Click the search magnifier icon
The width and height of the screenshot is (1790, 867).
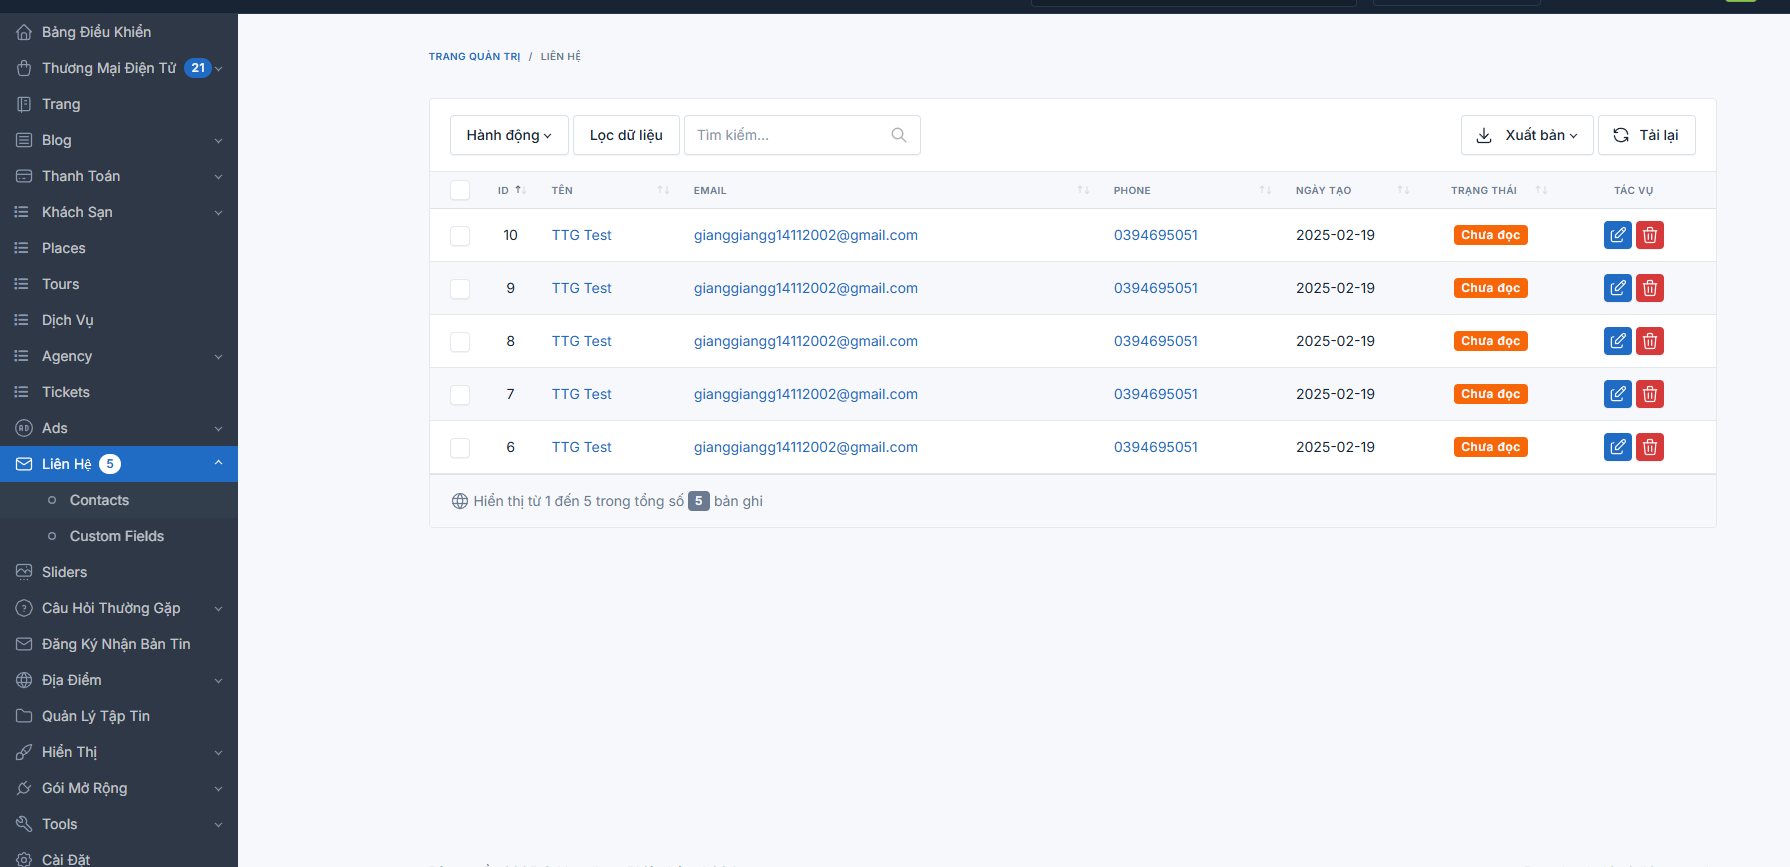[x=899, y=135]
